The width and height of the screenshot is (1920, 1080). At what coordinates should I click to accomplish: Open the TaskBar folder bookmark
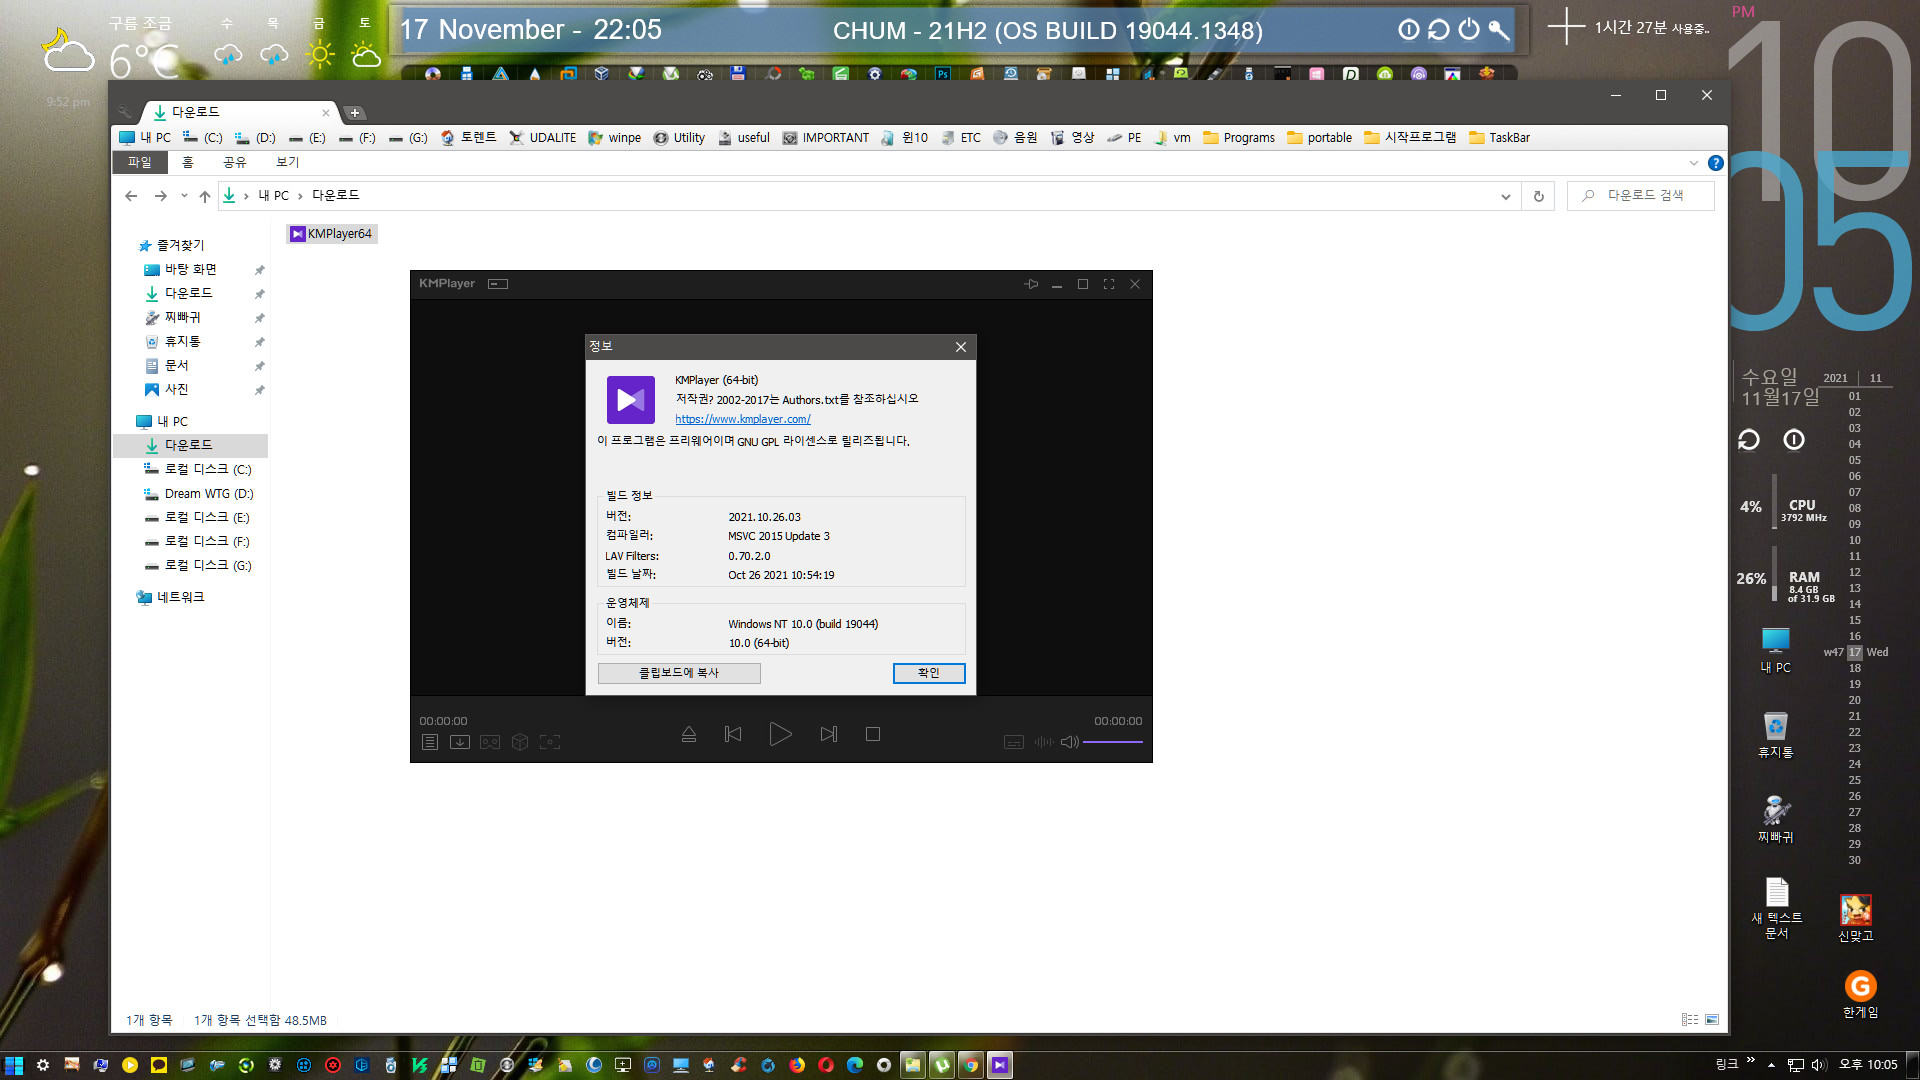click(1499, 138)
